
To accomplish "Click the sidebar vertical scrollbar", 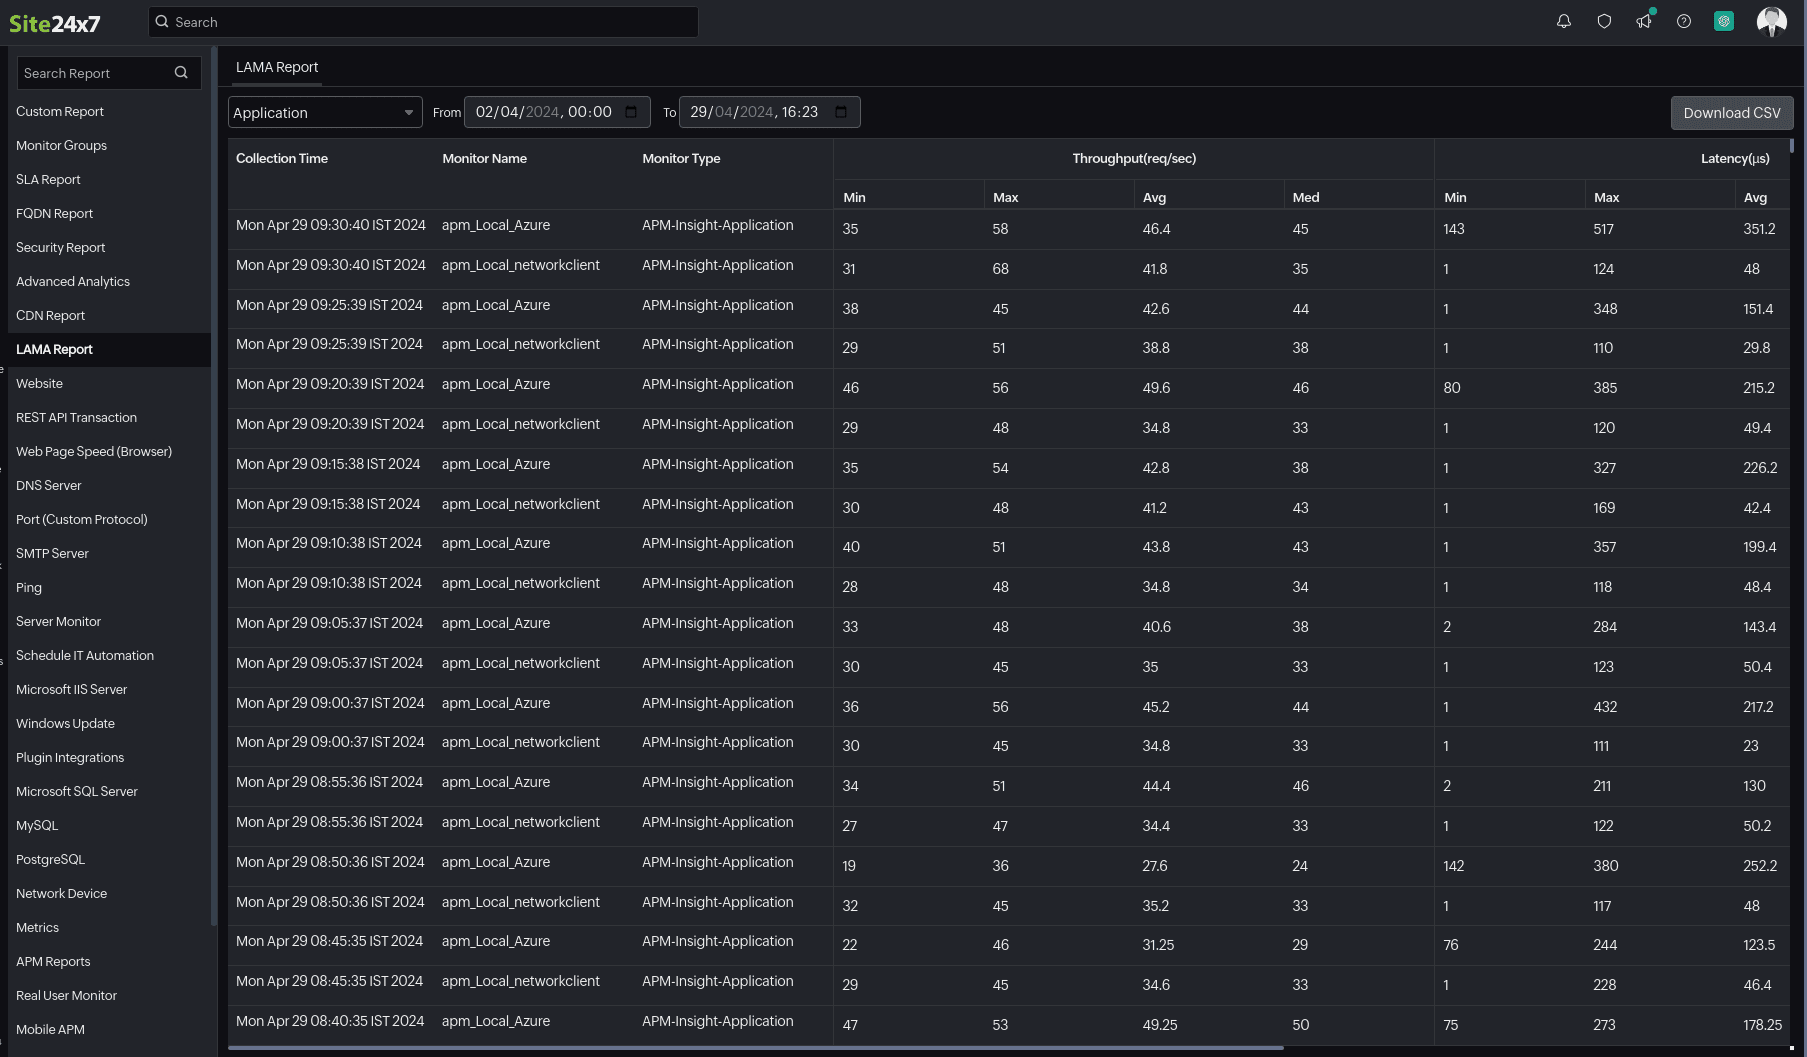I will [214, 485].
